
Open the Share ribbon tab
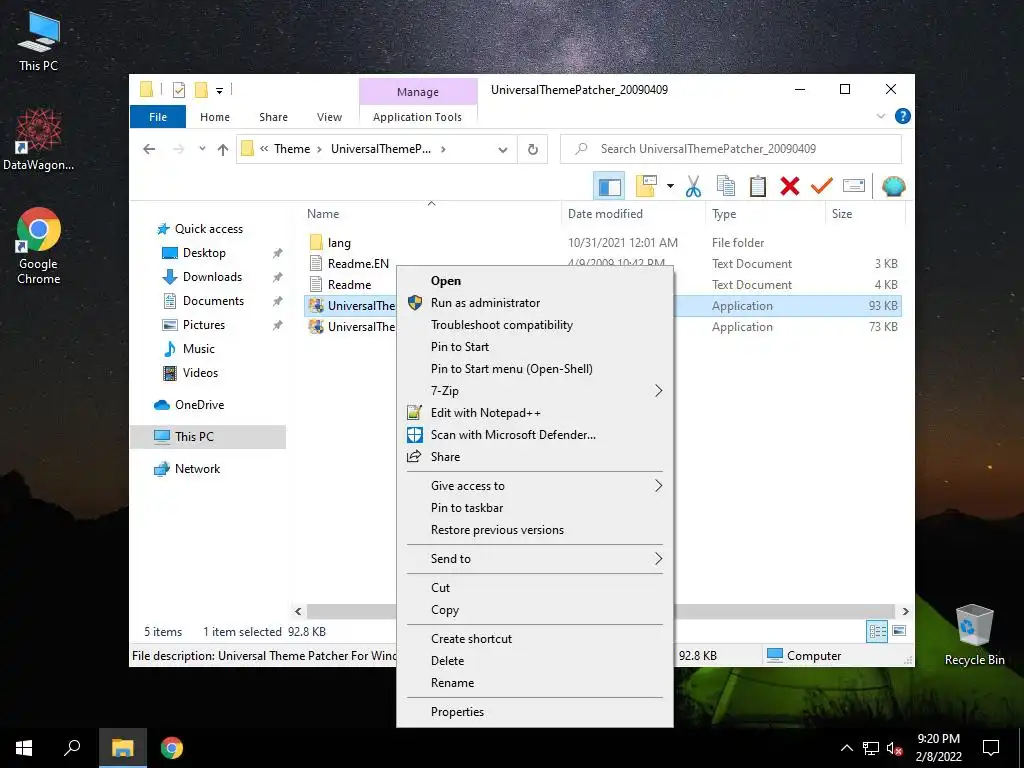pyautogui.click(x=273, y=117)
